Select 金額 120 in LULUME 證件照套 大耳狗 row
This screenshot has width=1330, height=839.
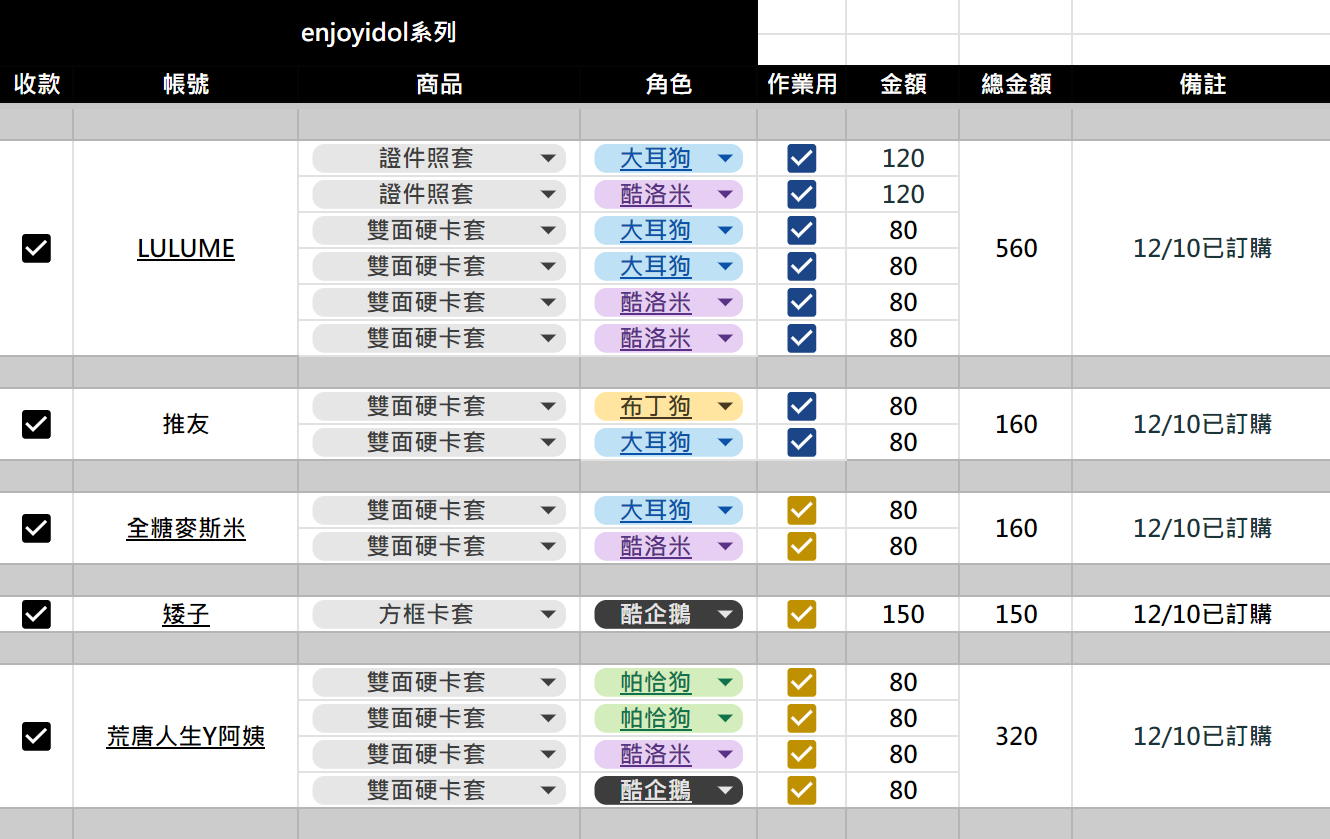[x=903, y=158]
